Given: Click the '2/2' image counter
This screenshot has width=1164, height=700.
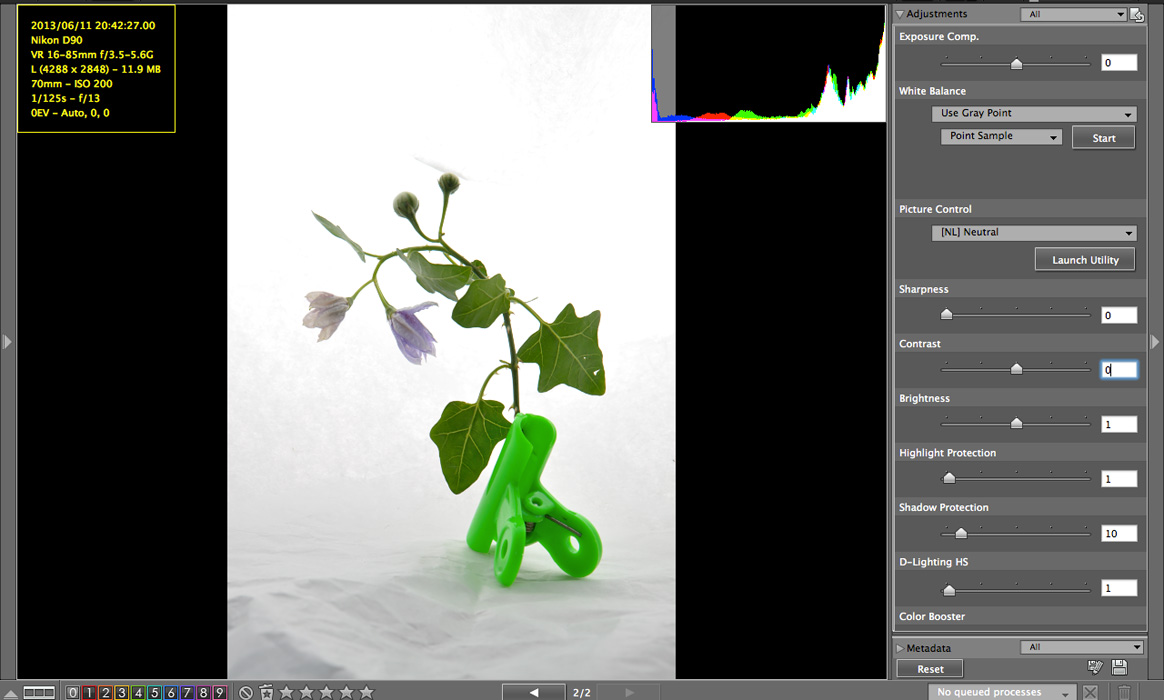Looking at the screenshot, I should 581,693.
